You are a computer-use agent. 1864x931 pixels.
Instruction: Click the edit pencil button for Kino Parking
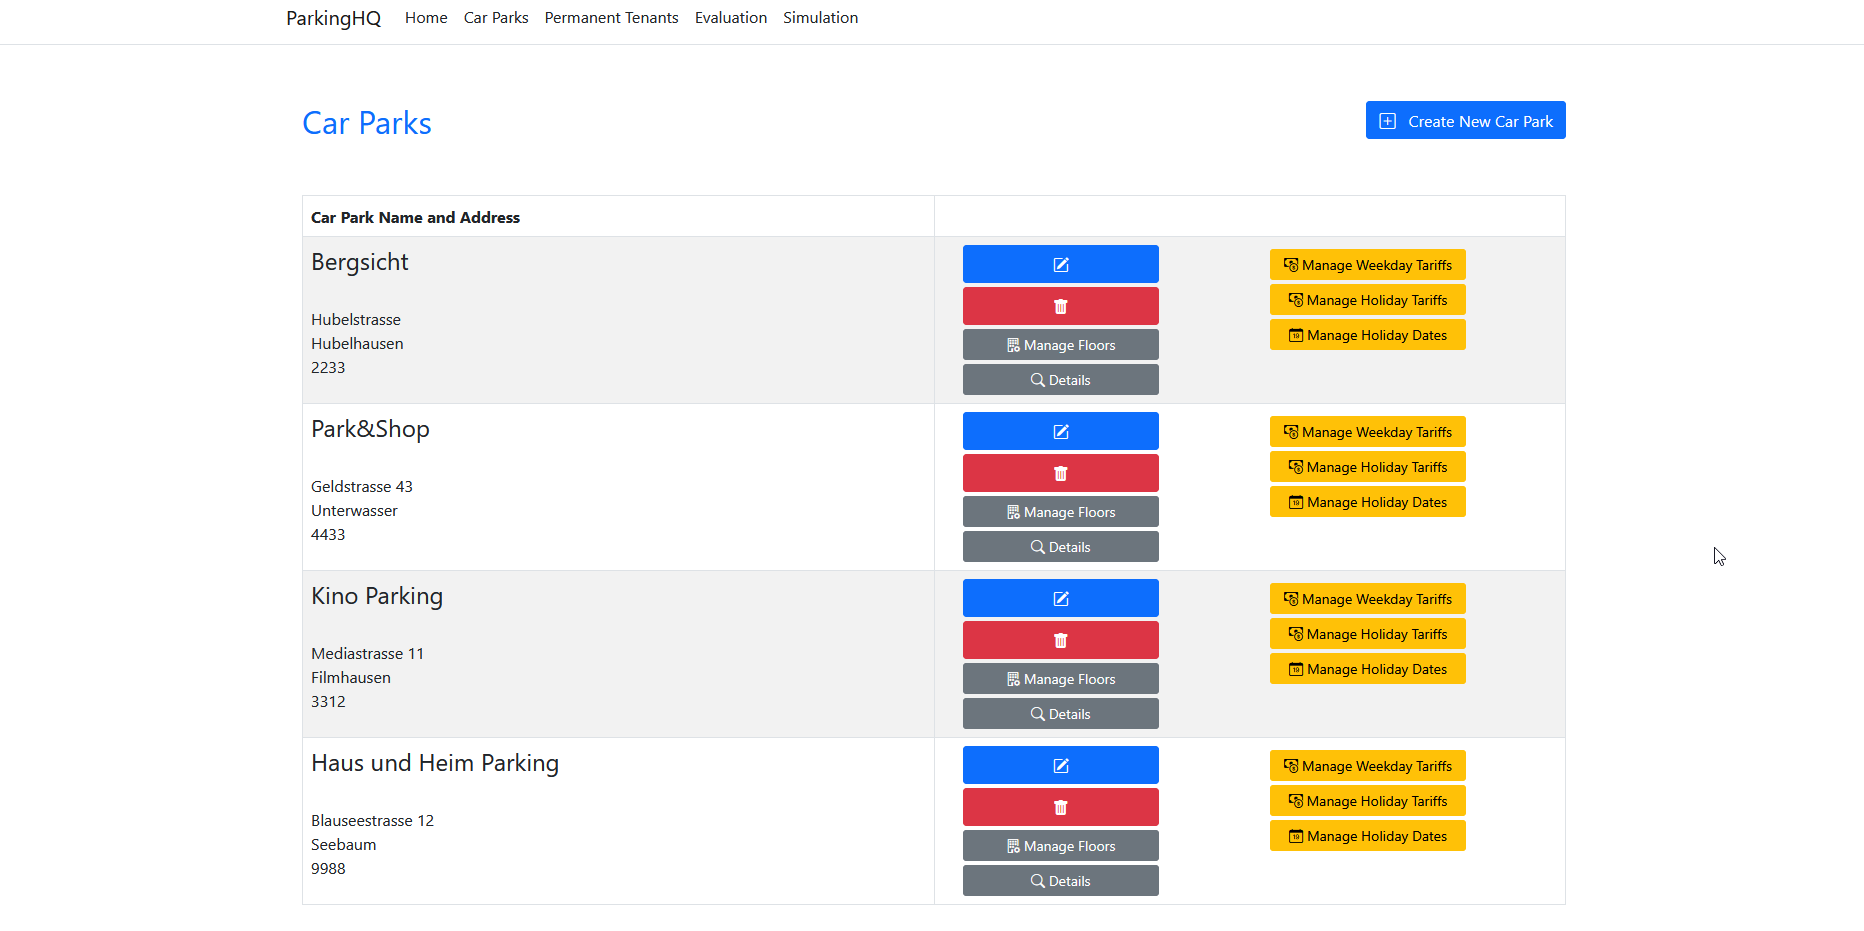(1060, 598)
